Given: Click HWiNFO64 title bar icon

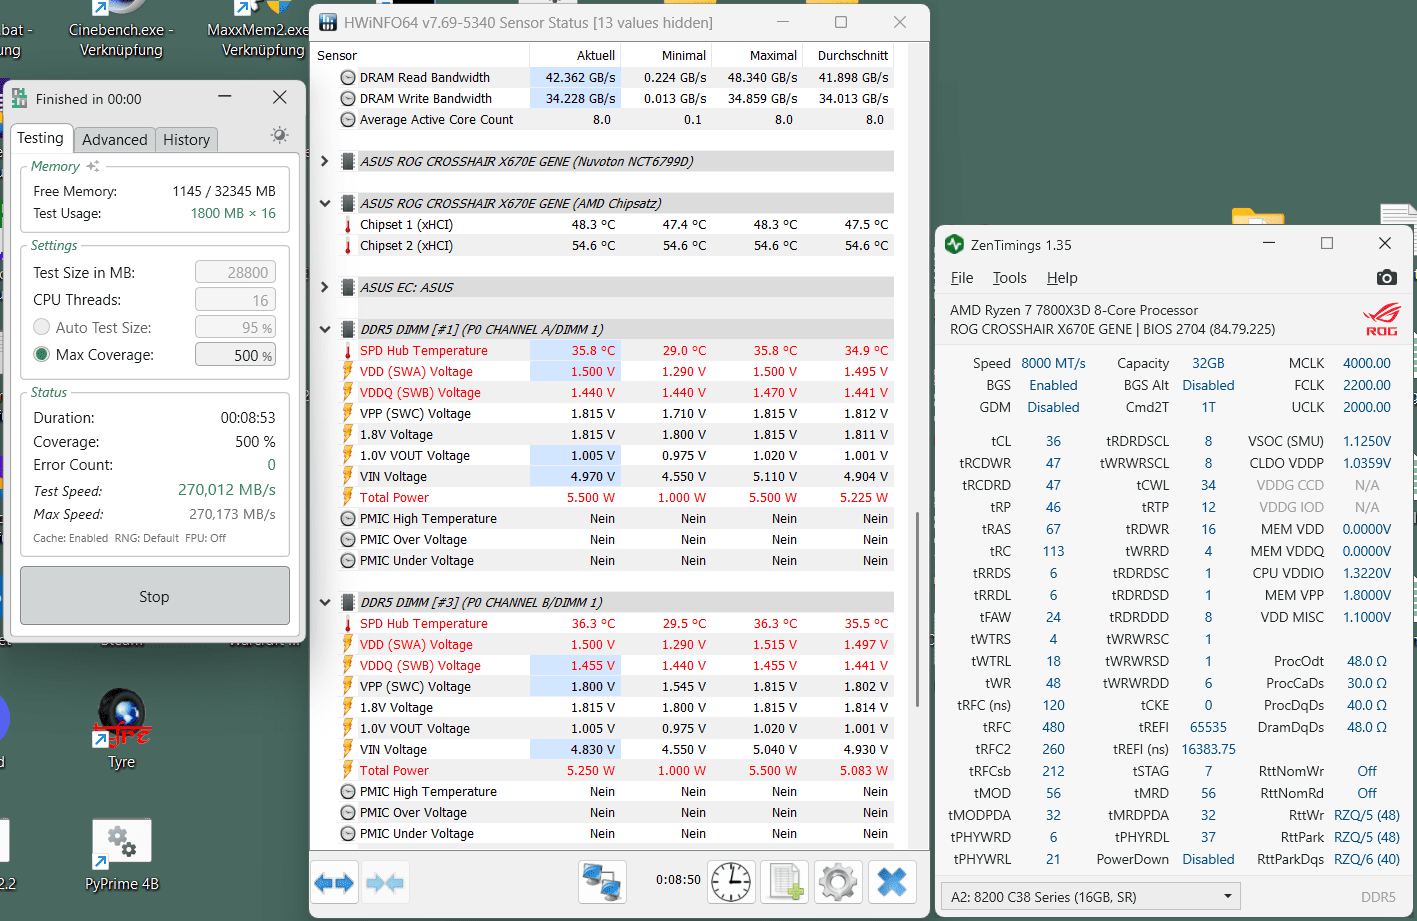Looking at the screenshot, I should point(327,22).
